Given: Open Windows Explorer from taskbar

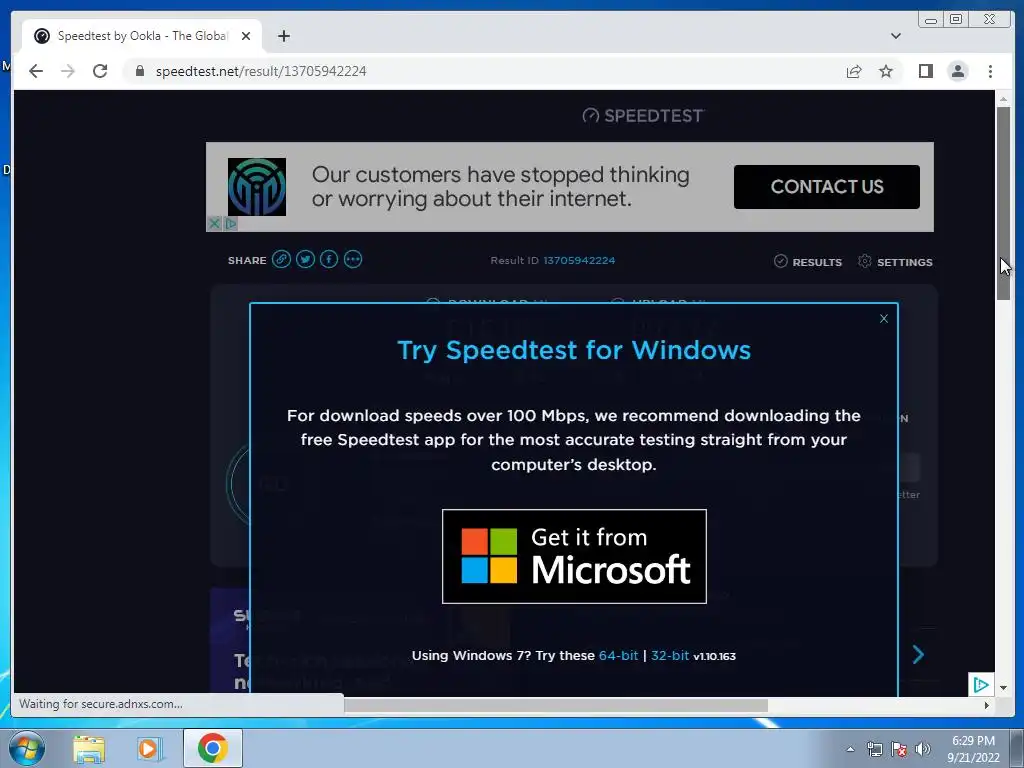Looking at the screenshot, I should click(x=89, y=748).
